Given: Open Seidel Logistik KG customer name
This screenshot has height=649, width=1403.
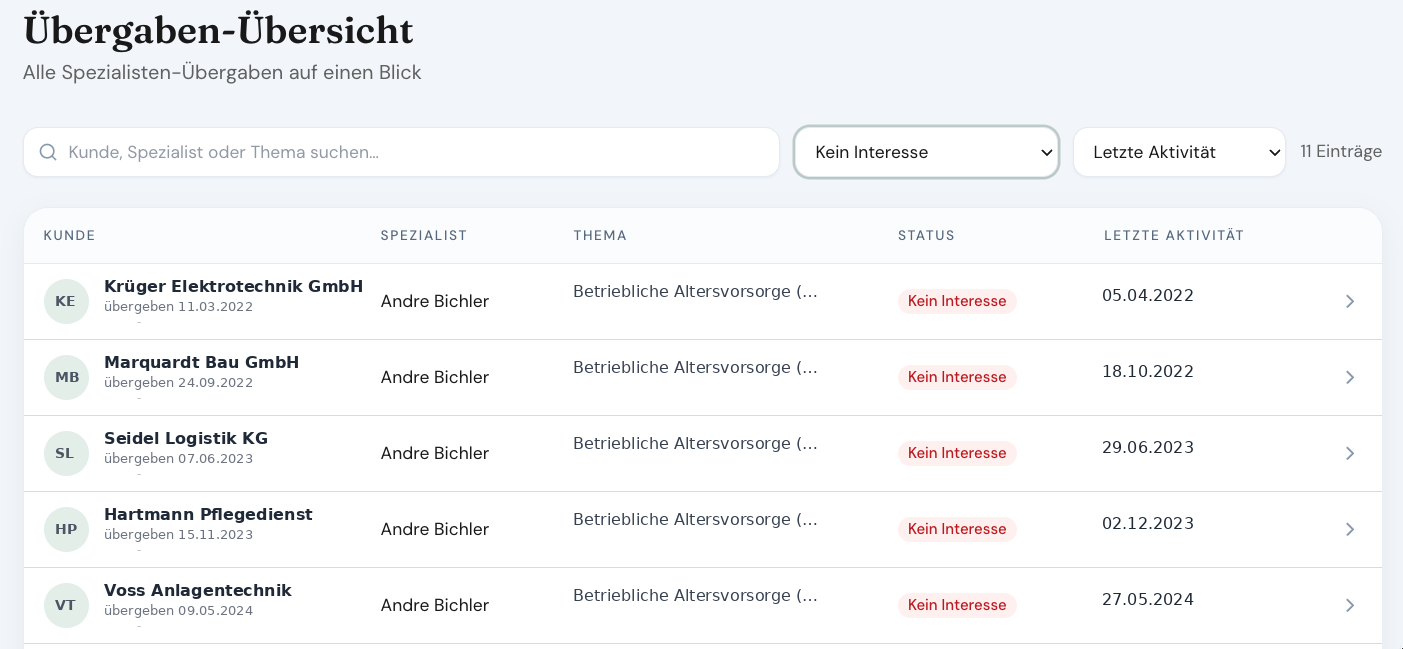Looking at the screenshot, I should pos(186,438).
